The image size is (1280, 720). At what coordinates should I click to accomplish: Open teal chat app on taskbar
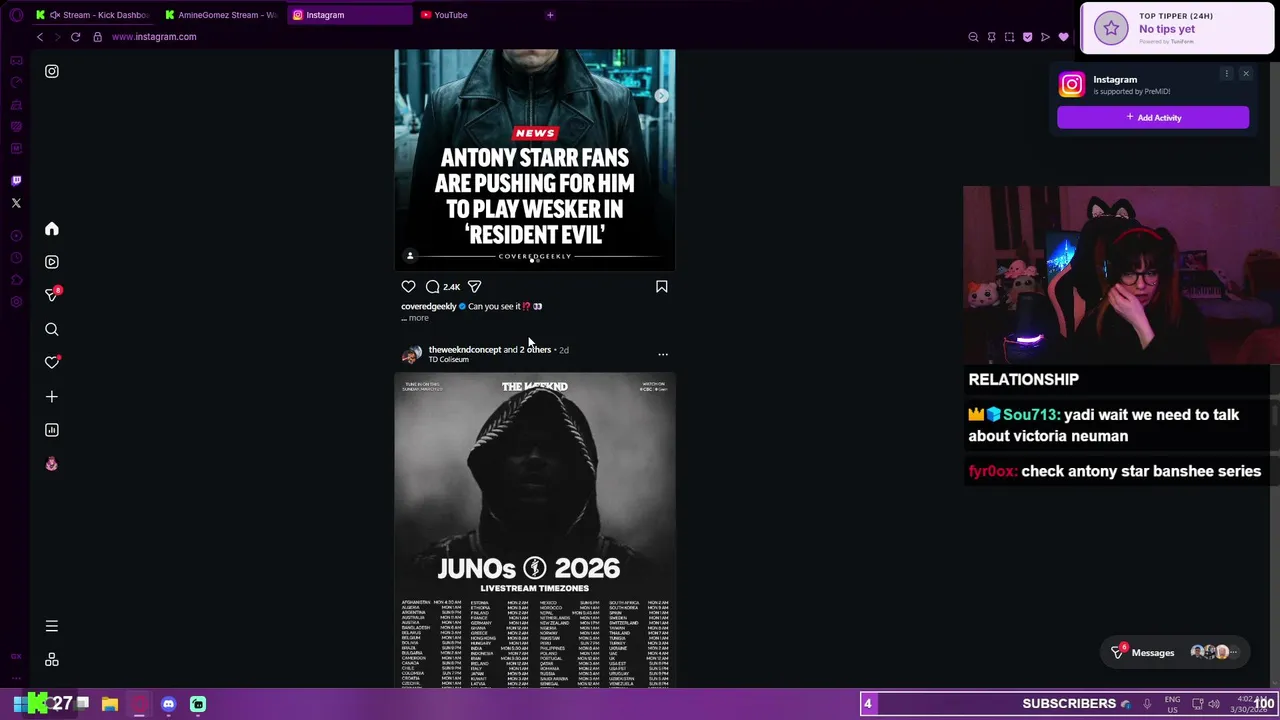(x=198, y=704)
